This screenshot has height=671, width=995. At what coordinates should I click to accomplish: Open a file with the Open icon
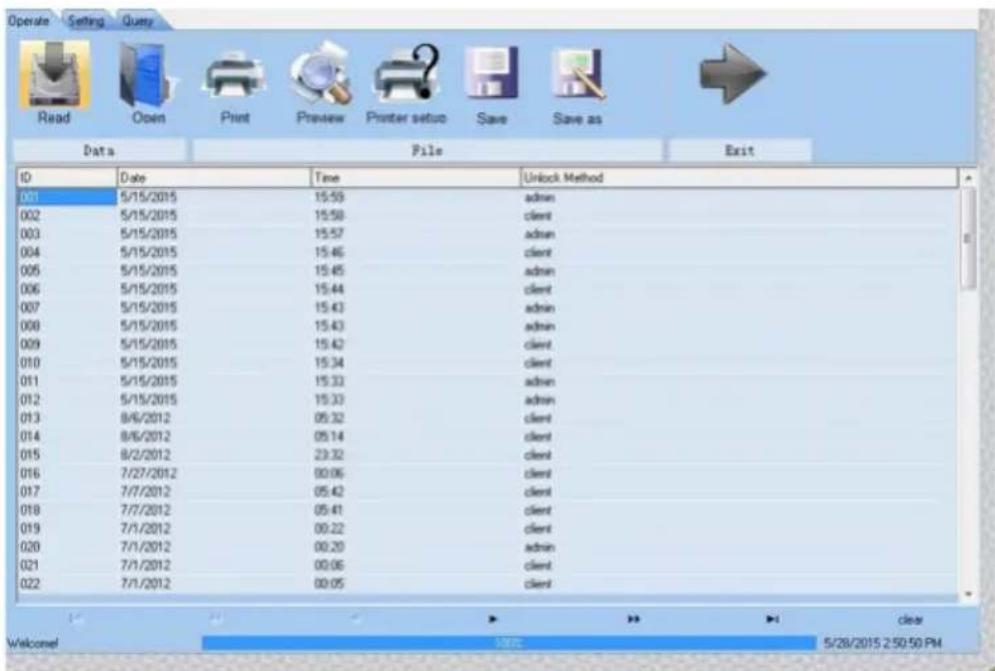148,74
